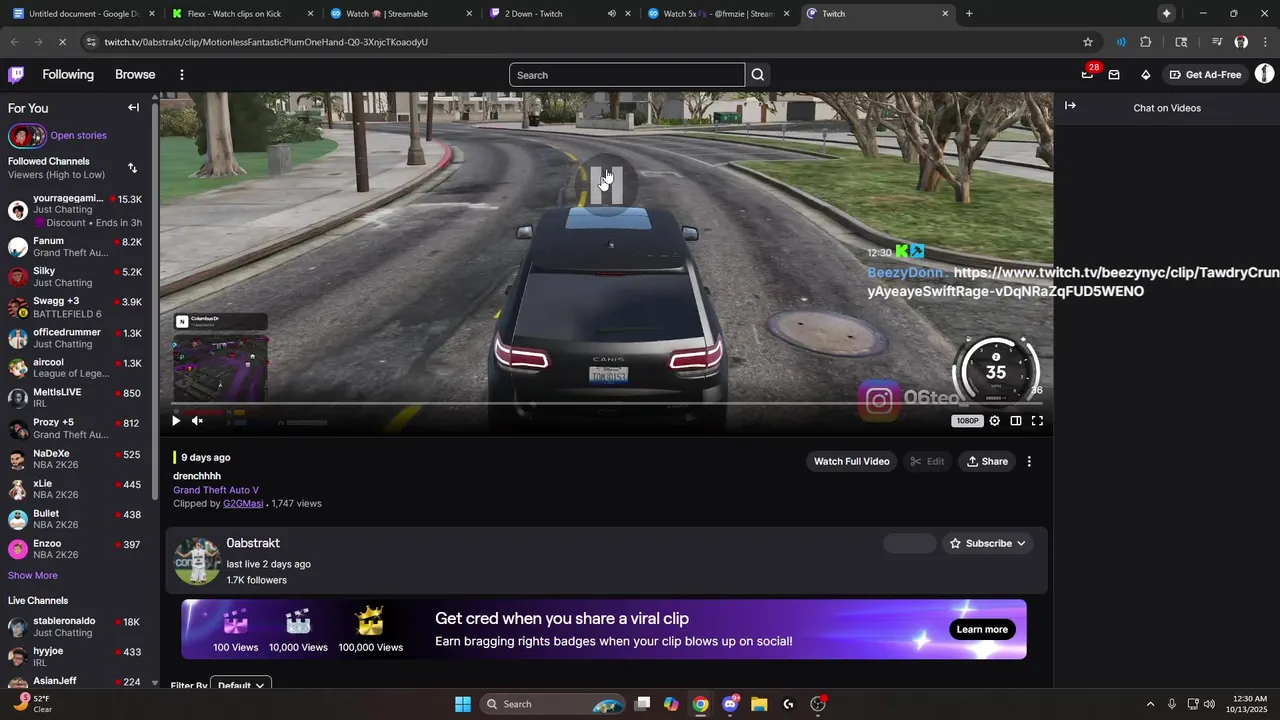
Task: Open stableronaldo live channel
Action: click(75, 627)
